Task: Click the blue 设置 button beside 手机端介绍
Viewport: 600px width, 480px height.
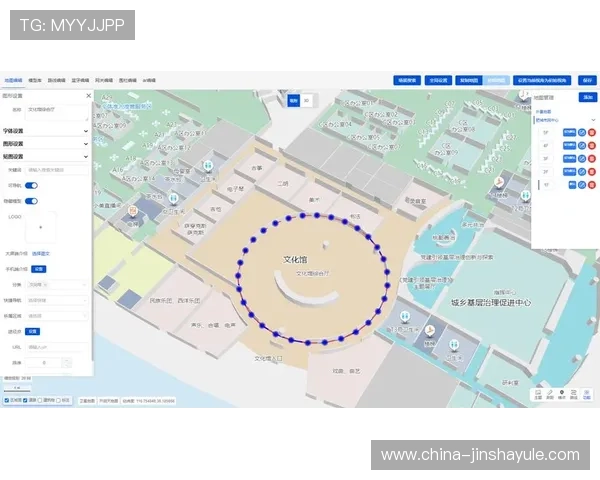Action: pyautogui.click(x=39, y=269)
